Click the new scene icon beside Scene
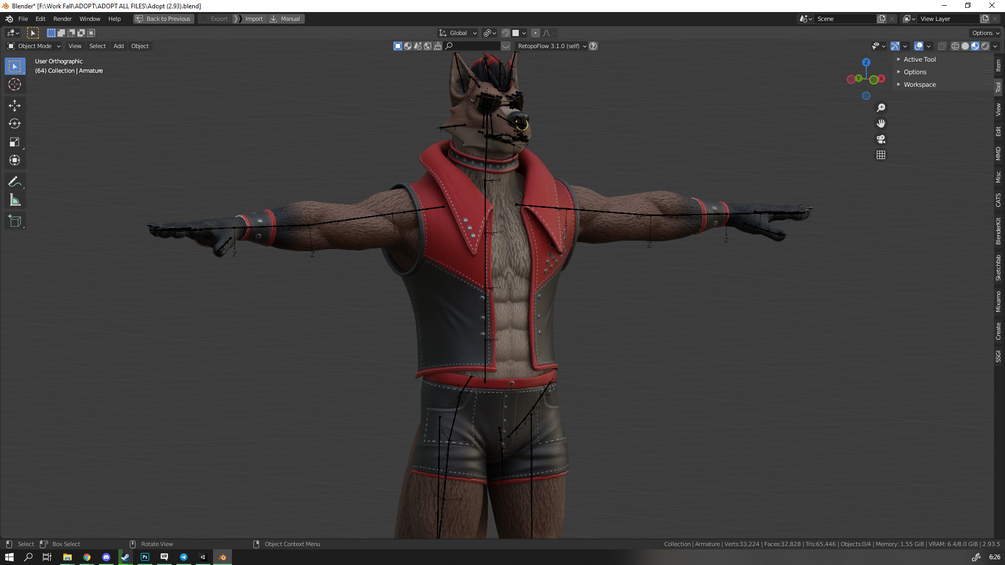The height and width of the screenshot is (565, 1005). (x=881, y=19)
